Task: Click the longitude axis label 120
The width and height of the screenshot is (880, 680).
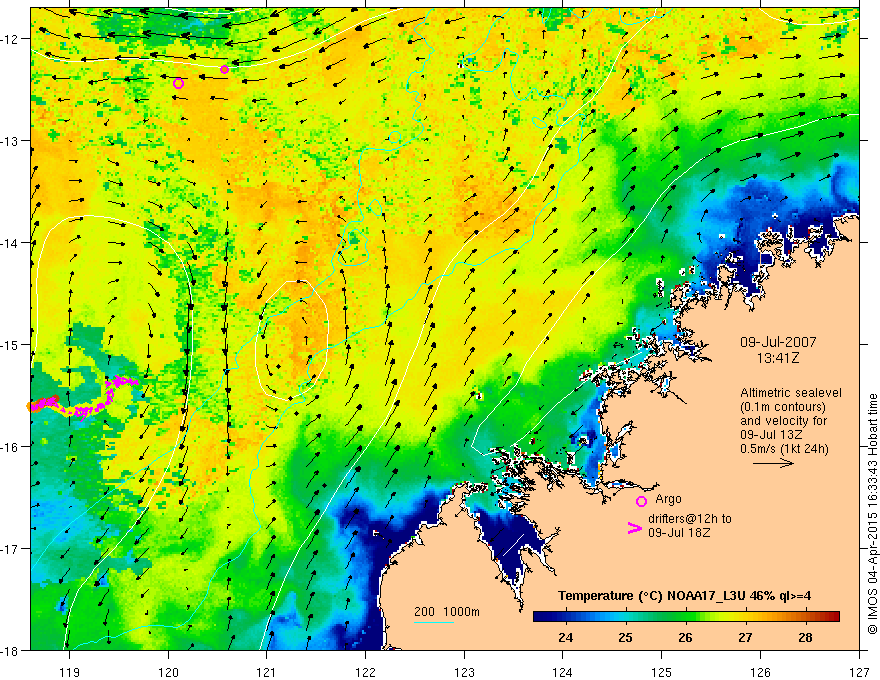Action: (168, 671)
